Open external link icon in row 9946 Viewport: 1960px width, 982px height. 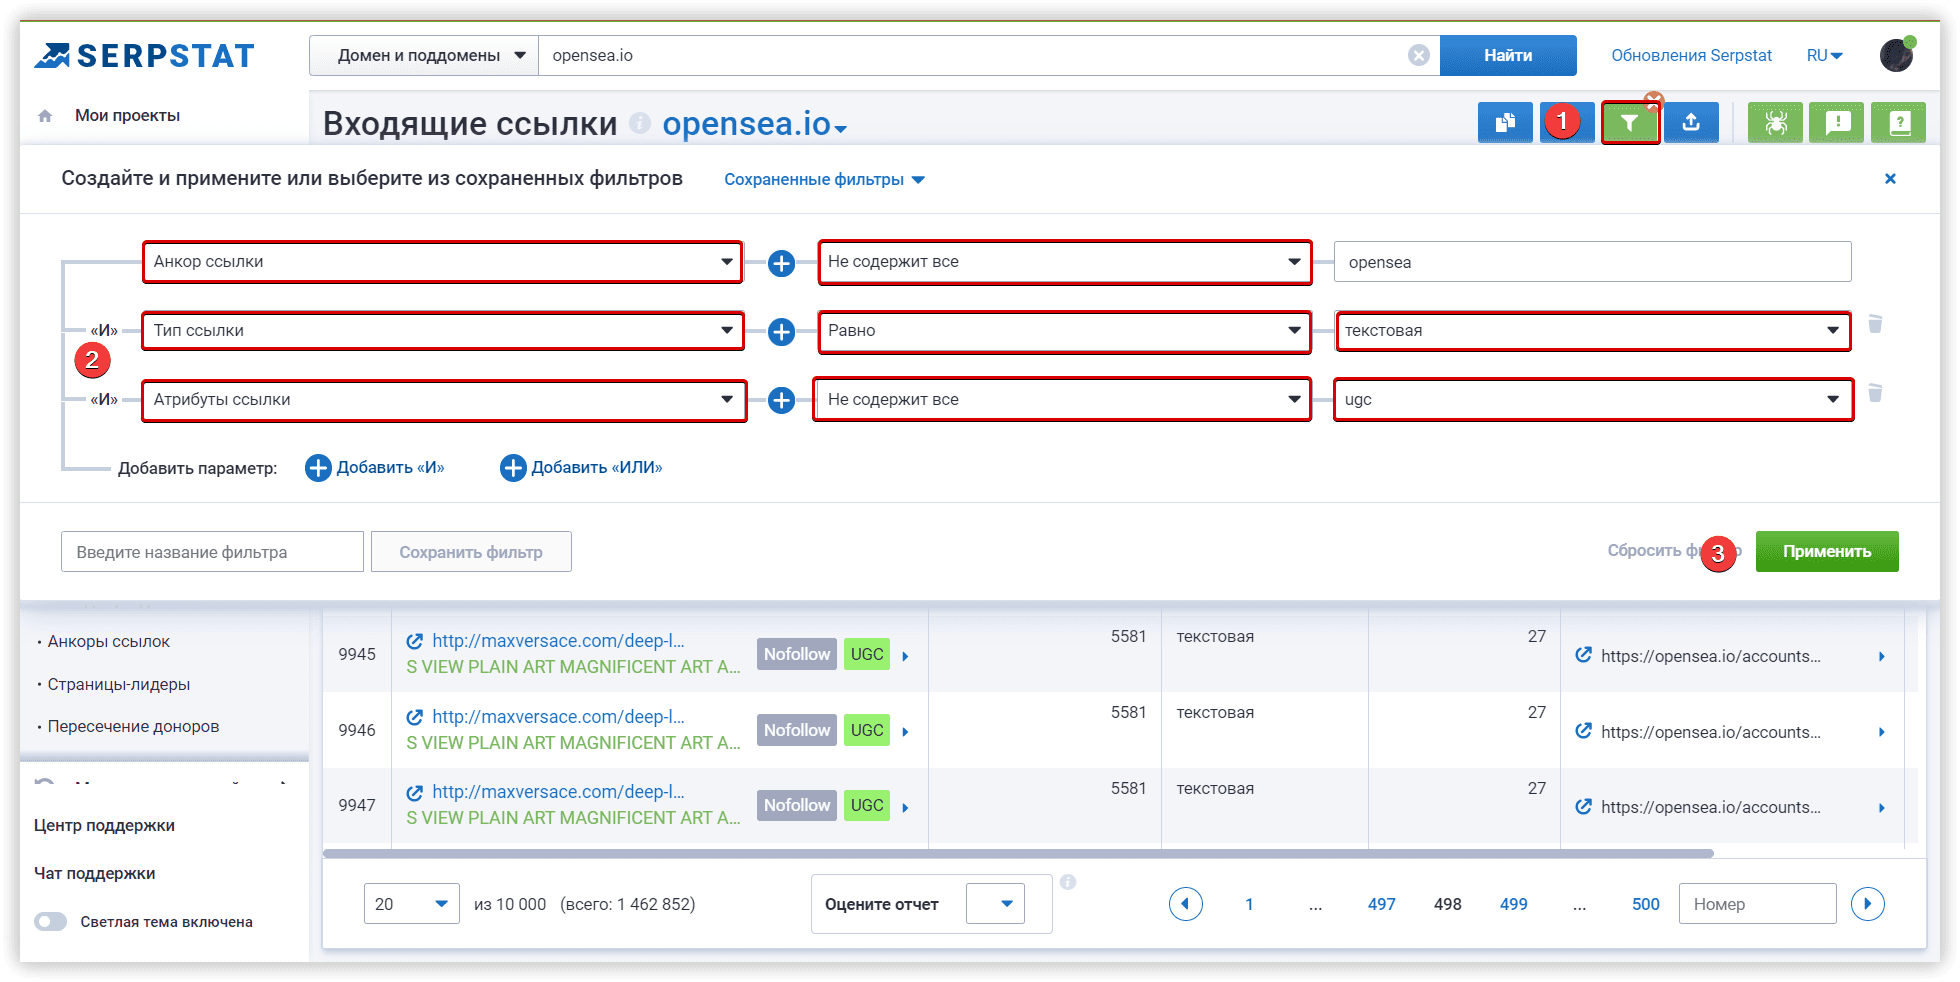coord(414,717)
